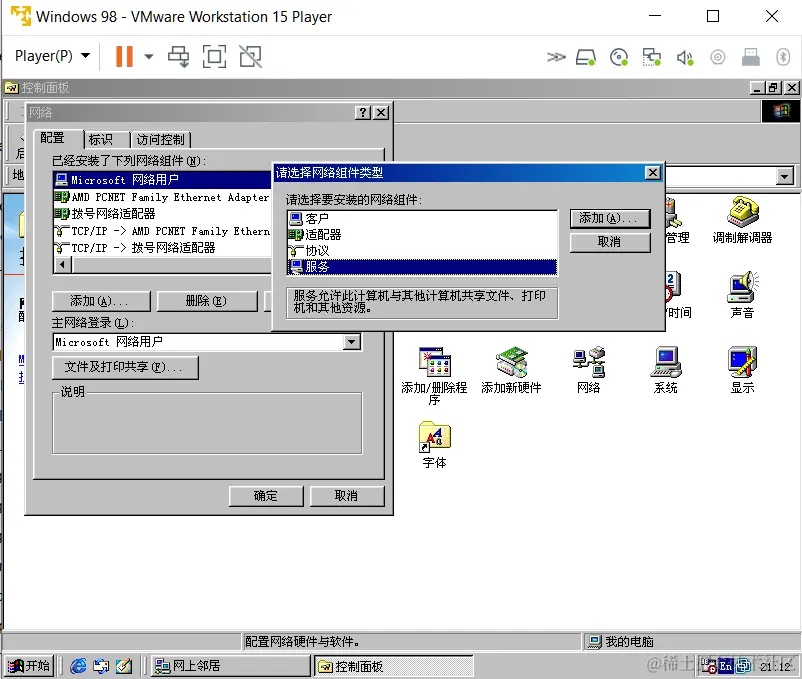Open the Player(P) menu
This screenshot has height=679, width=802.
(52, 56)
